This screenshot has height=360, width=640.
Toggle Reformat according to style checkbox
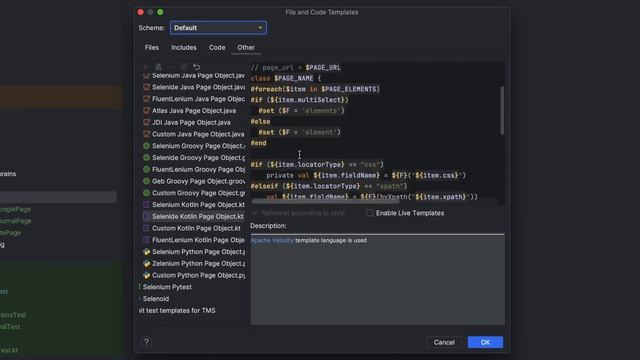click(x=255, y=213)
